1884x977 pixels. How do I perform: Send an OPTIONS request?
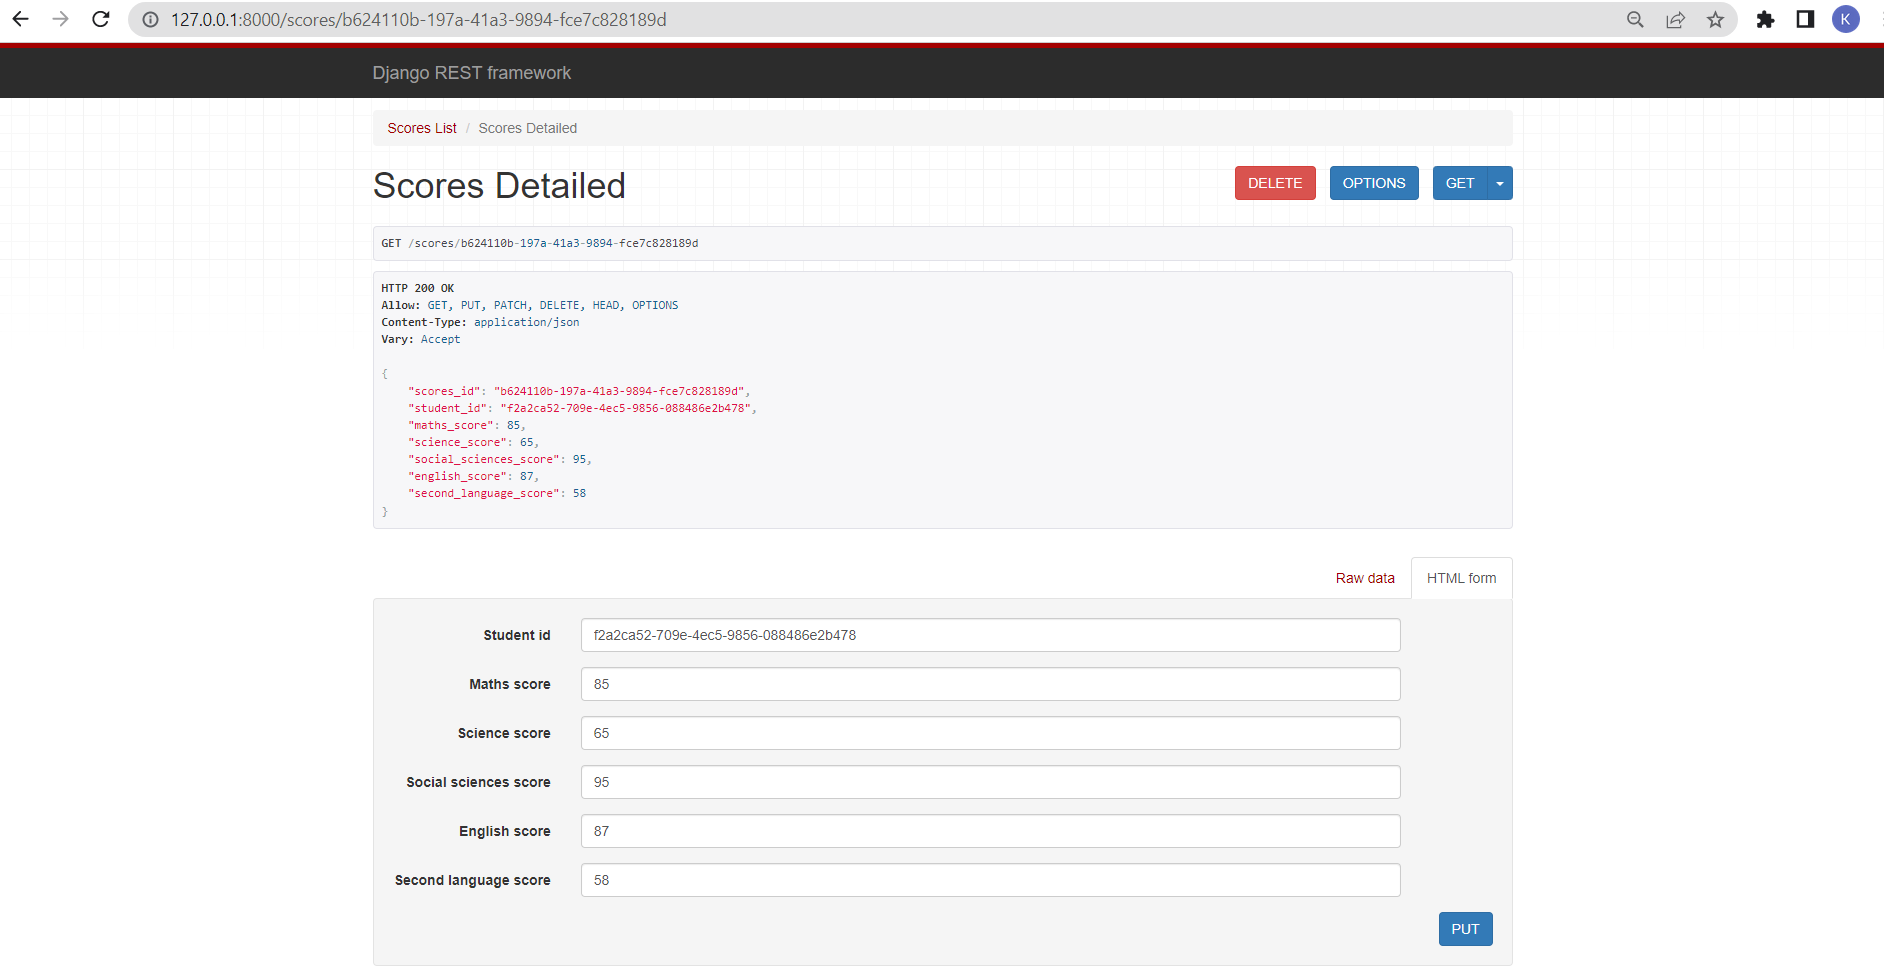tap(1374, 183)
